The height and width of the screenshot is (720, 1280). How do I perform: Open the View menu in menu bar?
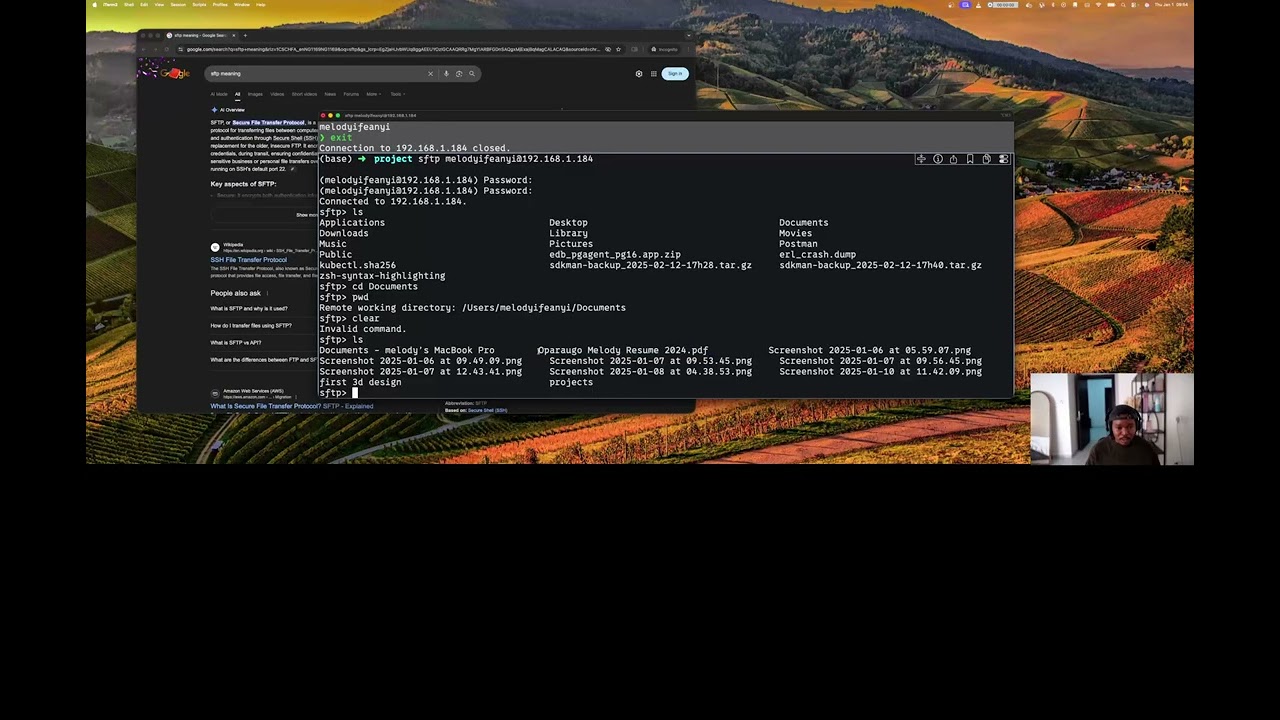pyautogui.click(x=159, y=5)
